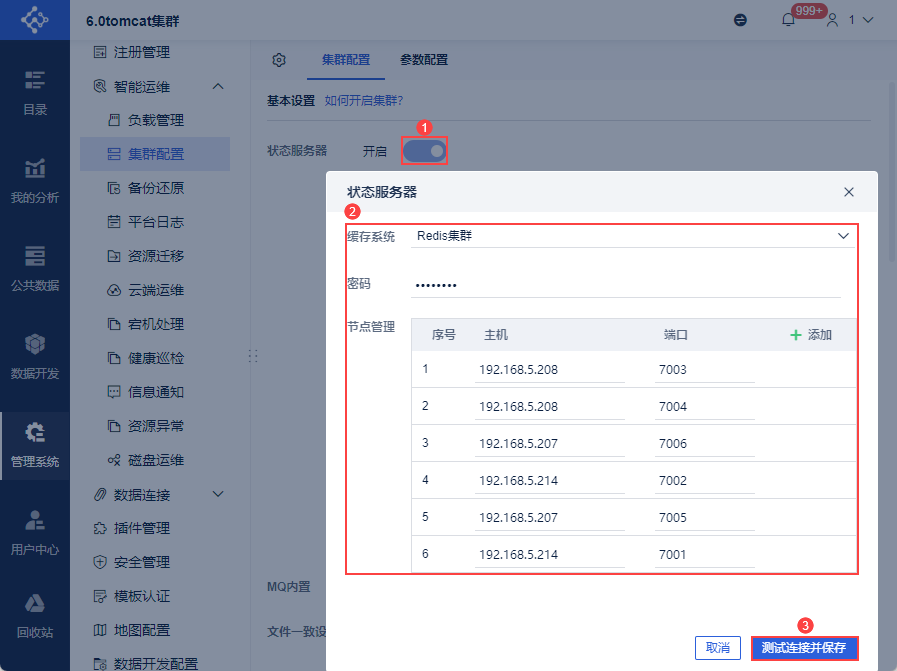Open 资源迁移 in the side menu
897x671 pixels.
[146, 256]
